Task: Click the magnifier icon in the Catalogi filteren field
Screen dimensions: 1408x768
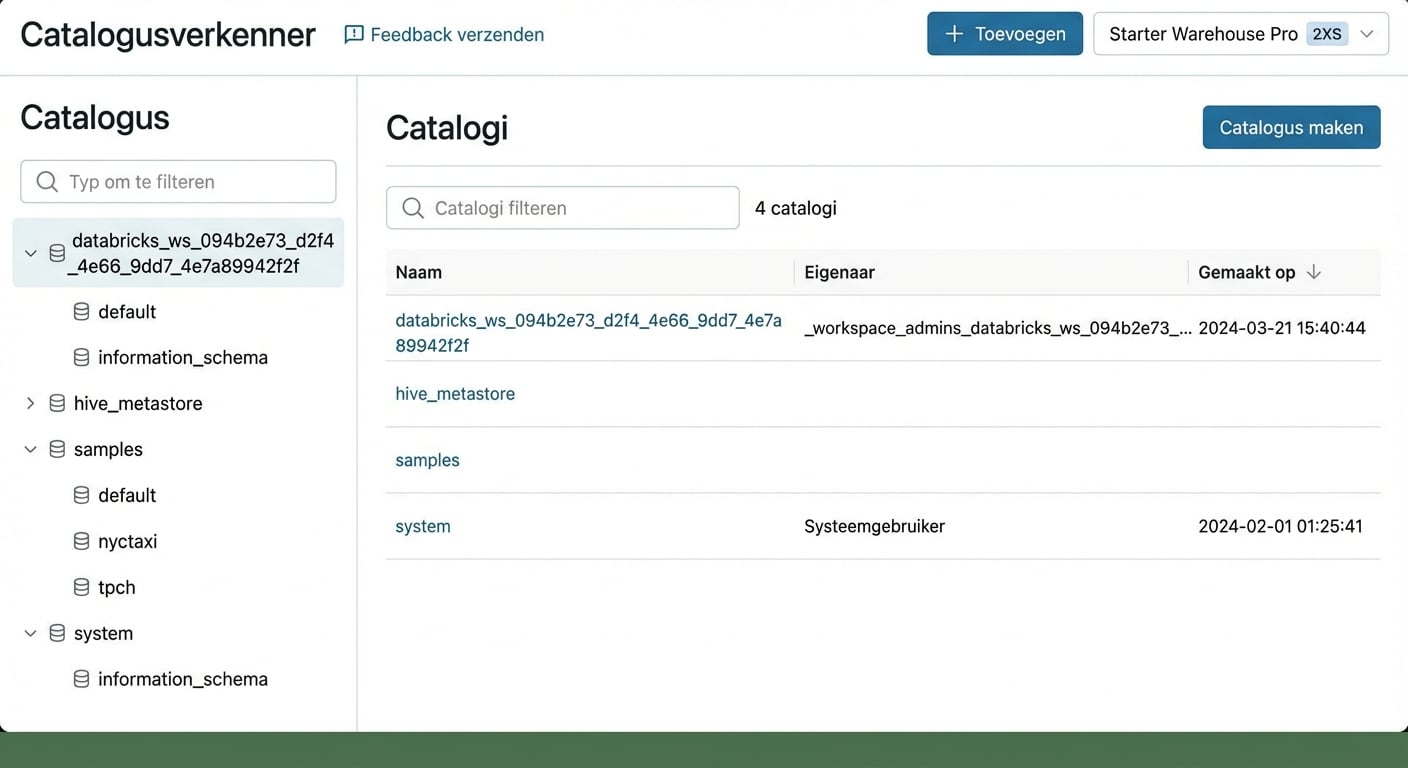Action: (x=412, y=207)
